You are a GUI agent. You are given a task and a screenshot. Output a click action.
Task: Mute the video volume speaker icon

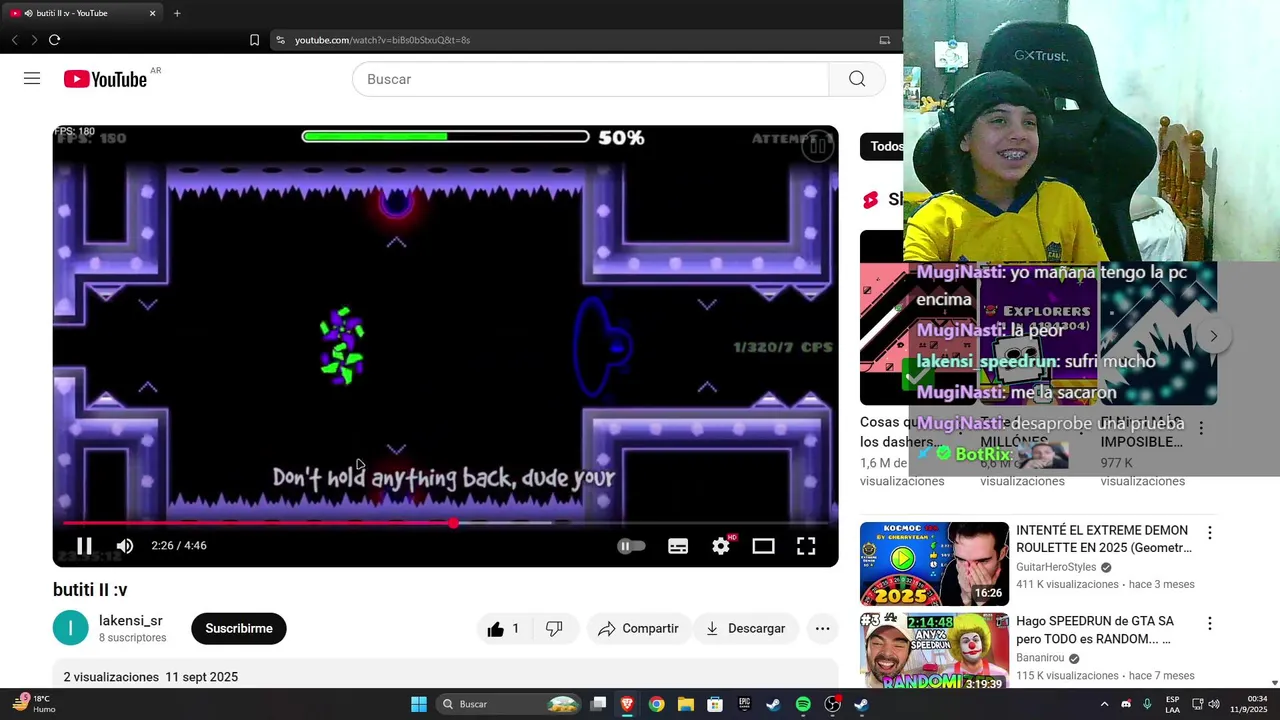point(125,546)
